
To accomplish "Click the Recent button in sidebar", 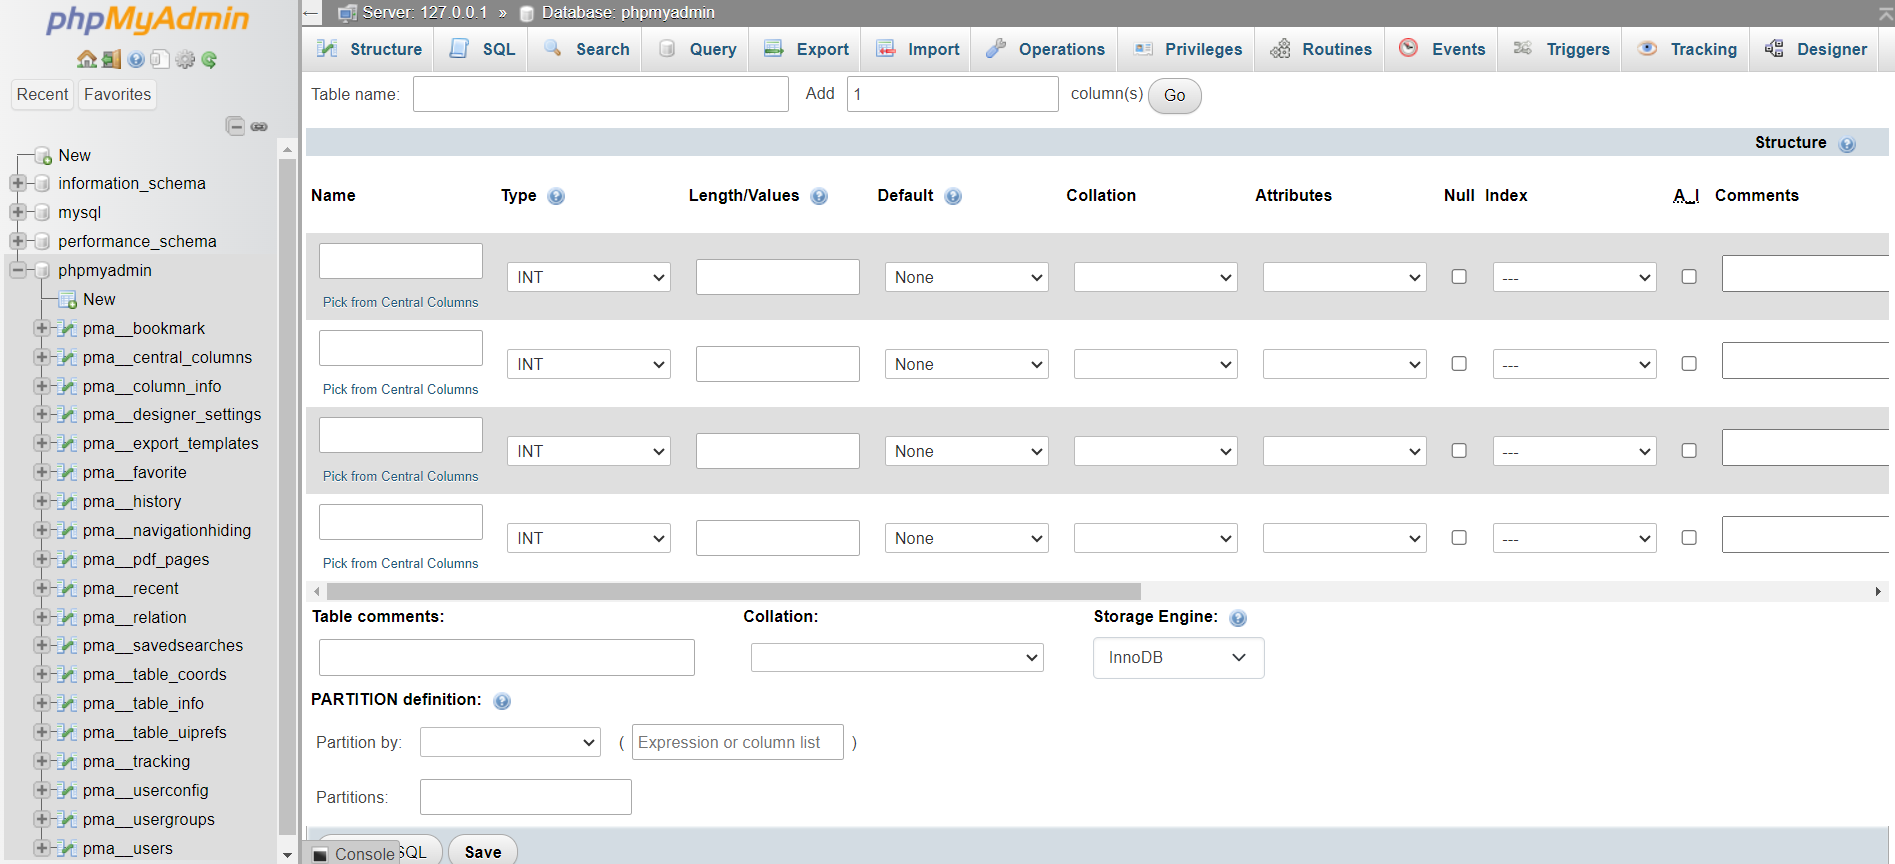I will (42, 94).
